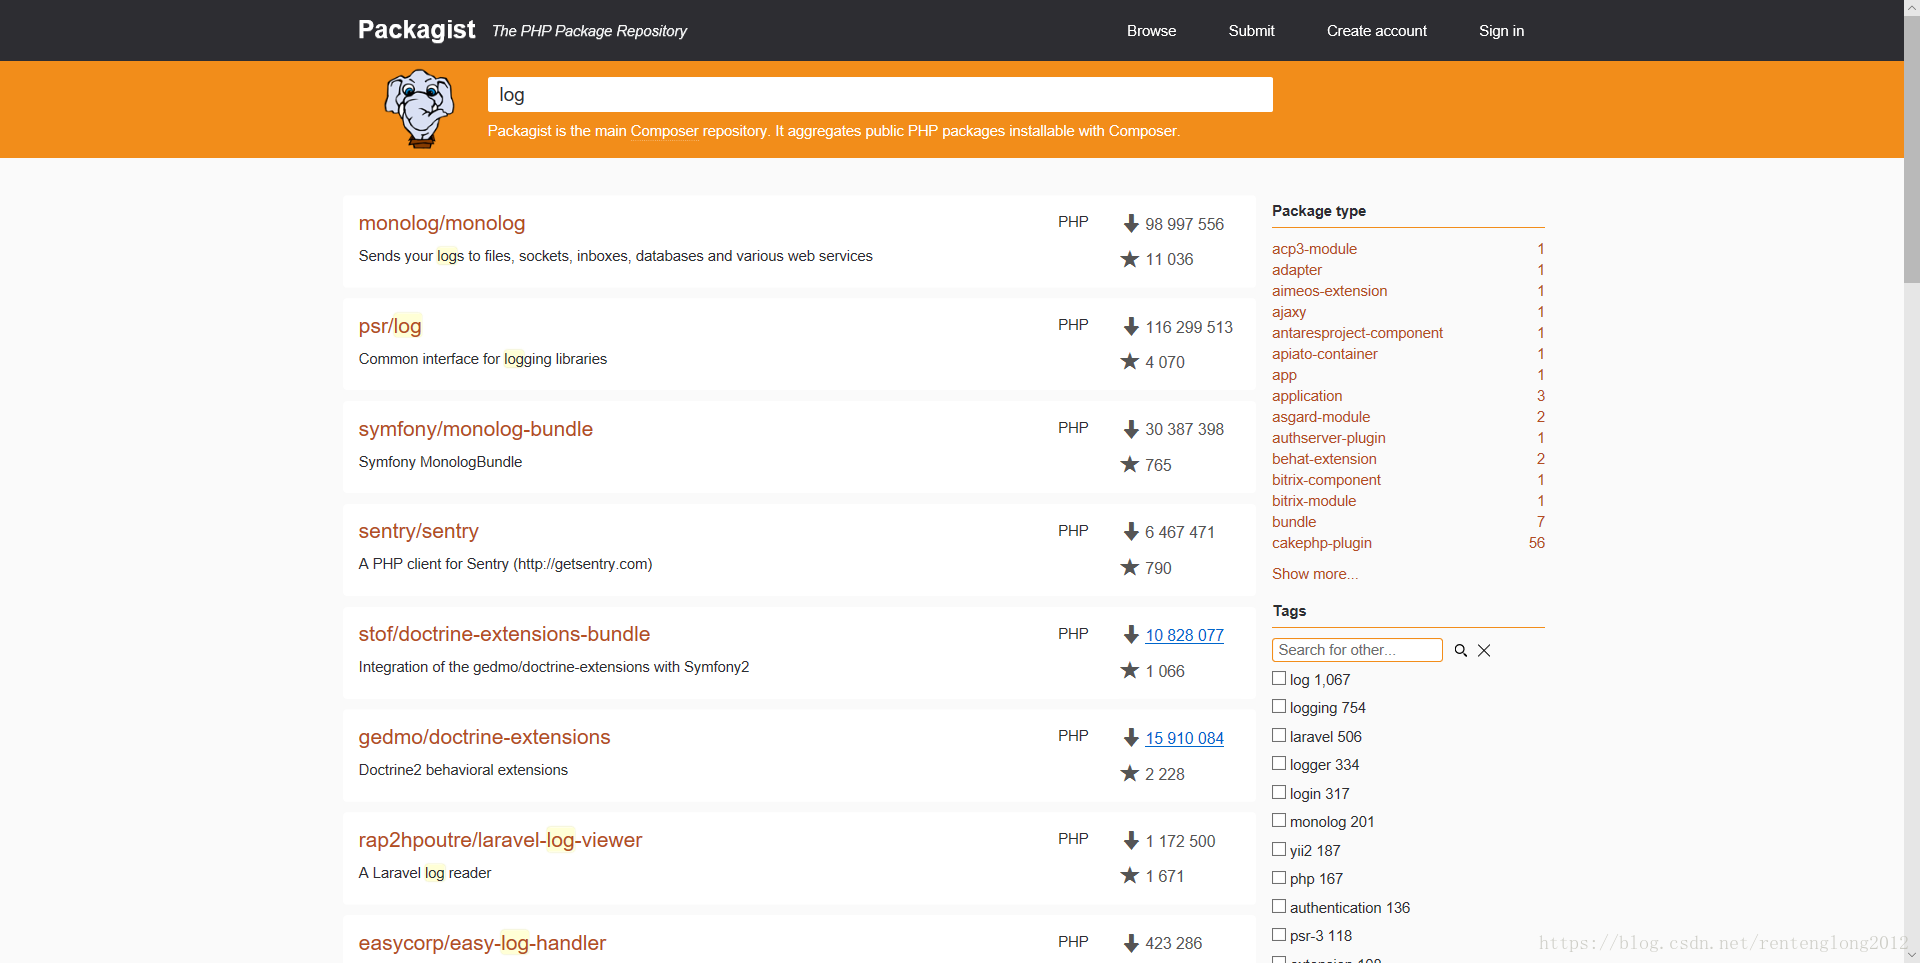The height and width of the screenshot is (963, 1920).
Task: Click the download icon for stof/doctrine-extensions-bundle
Action: click(x=1131, y=635)
